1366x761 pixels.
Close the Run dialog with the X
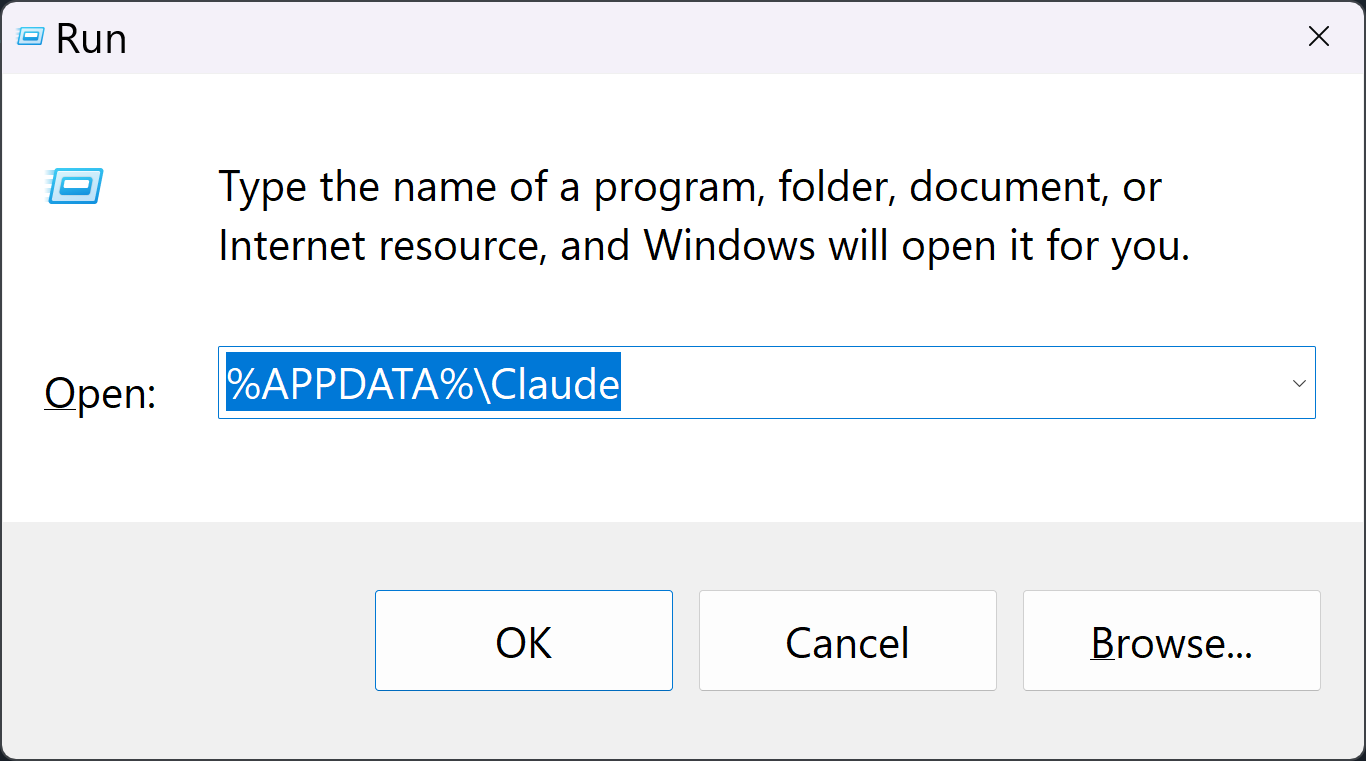[1319, 37]
